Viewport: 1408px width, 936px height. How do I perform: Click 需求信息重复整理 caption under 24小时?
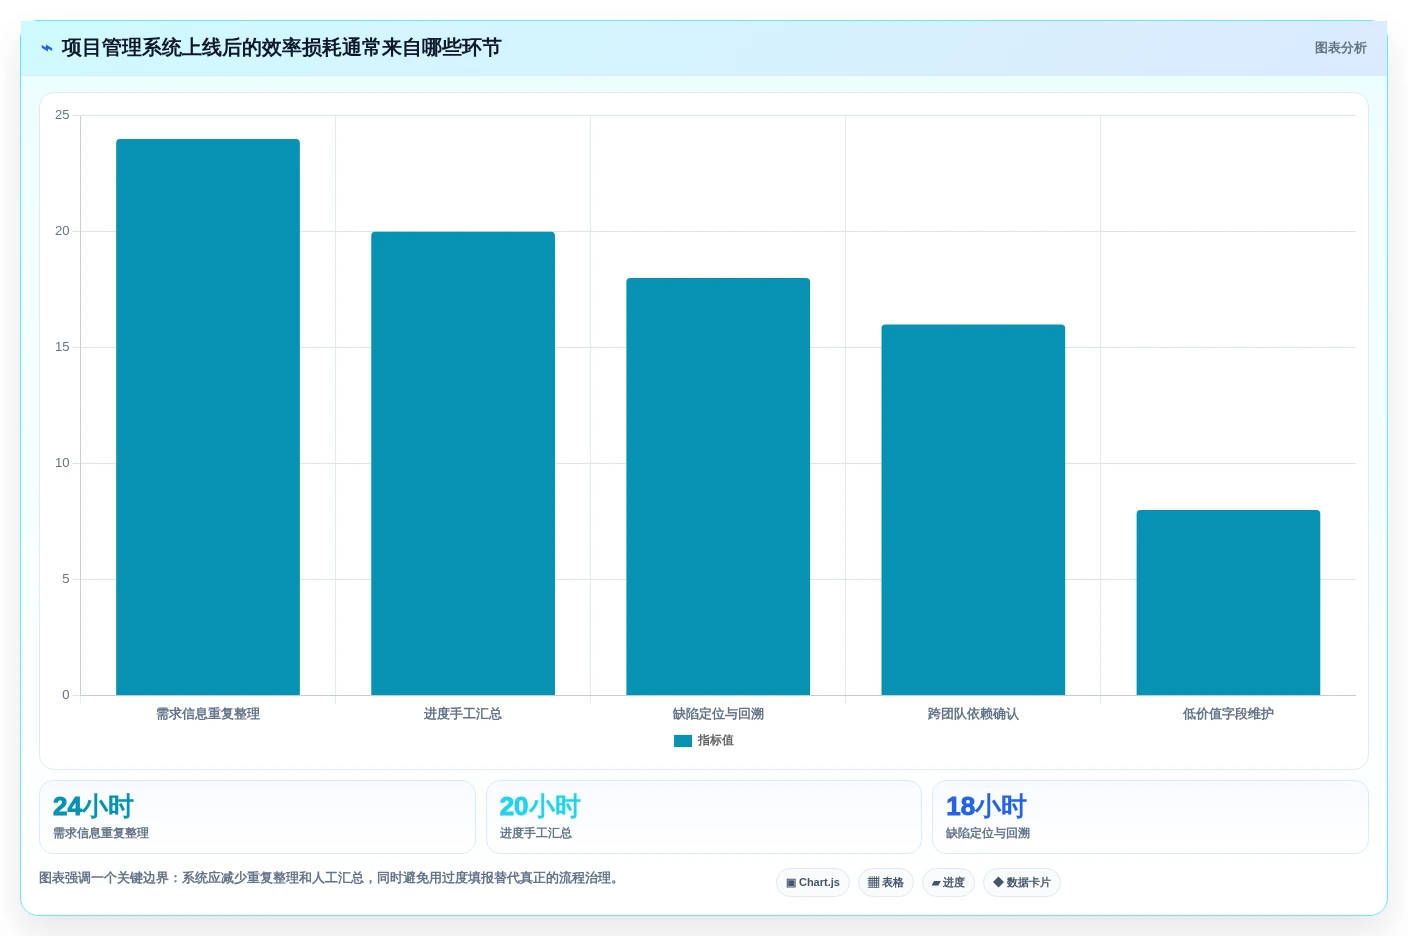coord(101,833)
